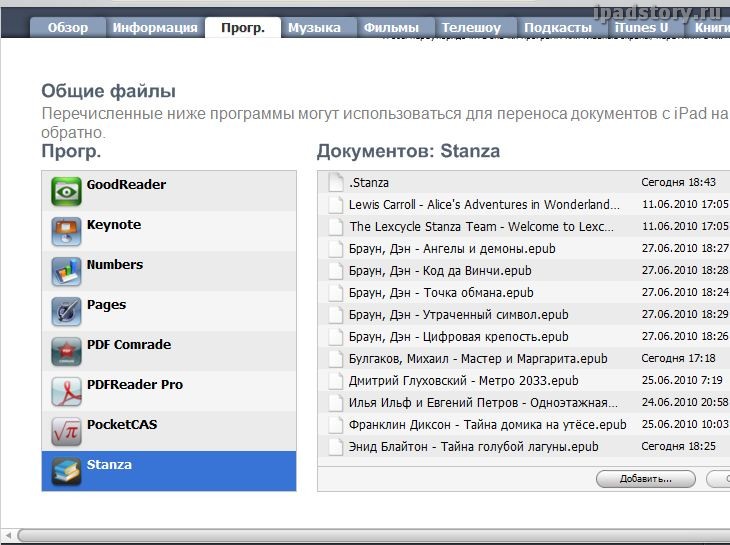
Task: Select Браун, Дэн - Код да Винчи.epub name
Action: coord(440,271)
